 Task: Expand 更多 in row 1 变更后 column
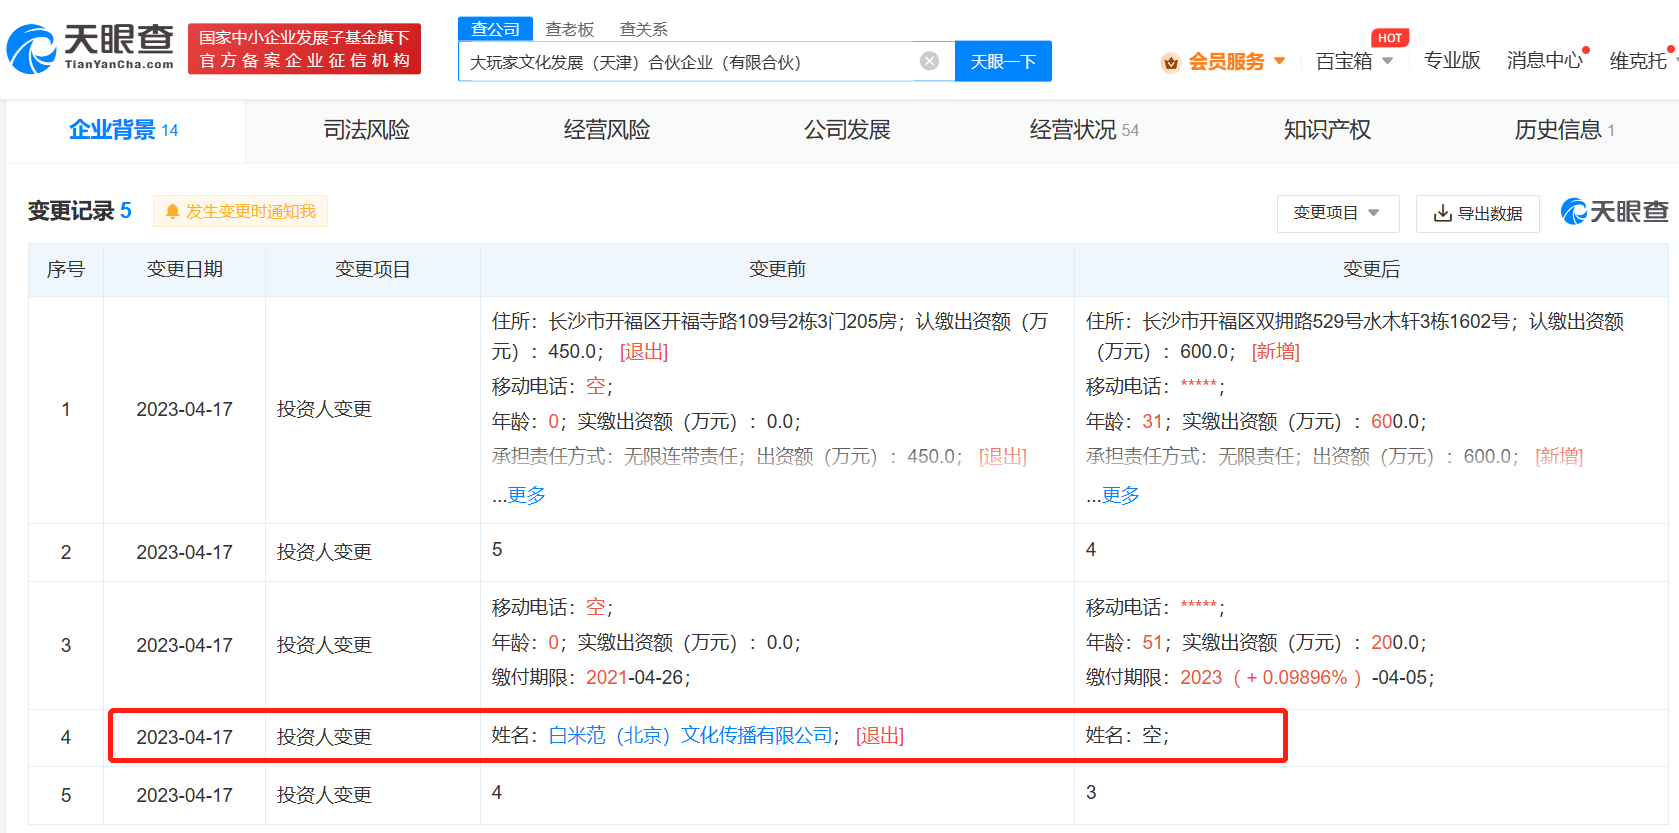click(x=1120, y=495)
